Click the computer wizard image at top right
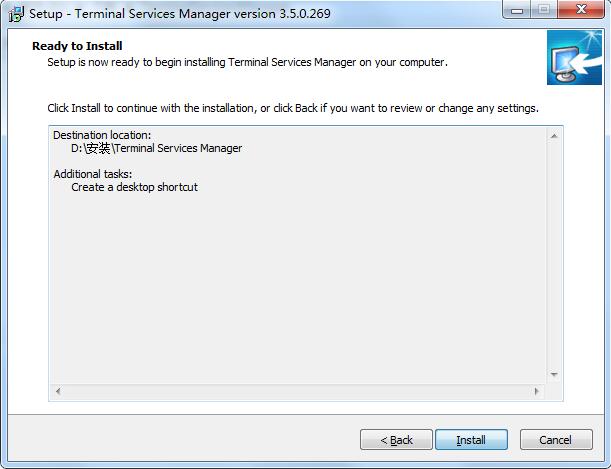The width and height of the screenshot is (611, 469). pos(574,58)
